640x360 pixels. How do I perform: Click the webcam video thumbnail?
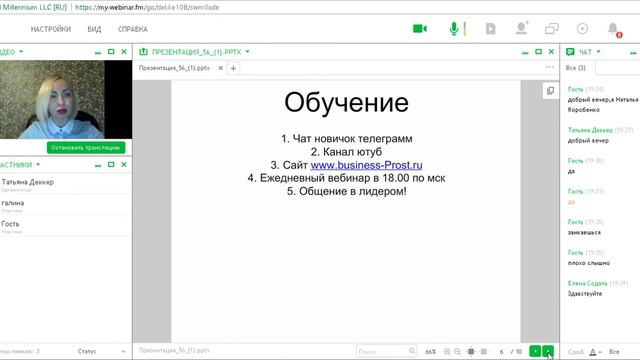point(65,100)
